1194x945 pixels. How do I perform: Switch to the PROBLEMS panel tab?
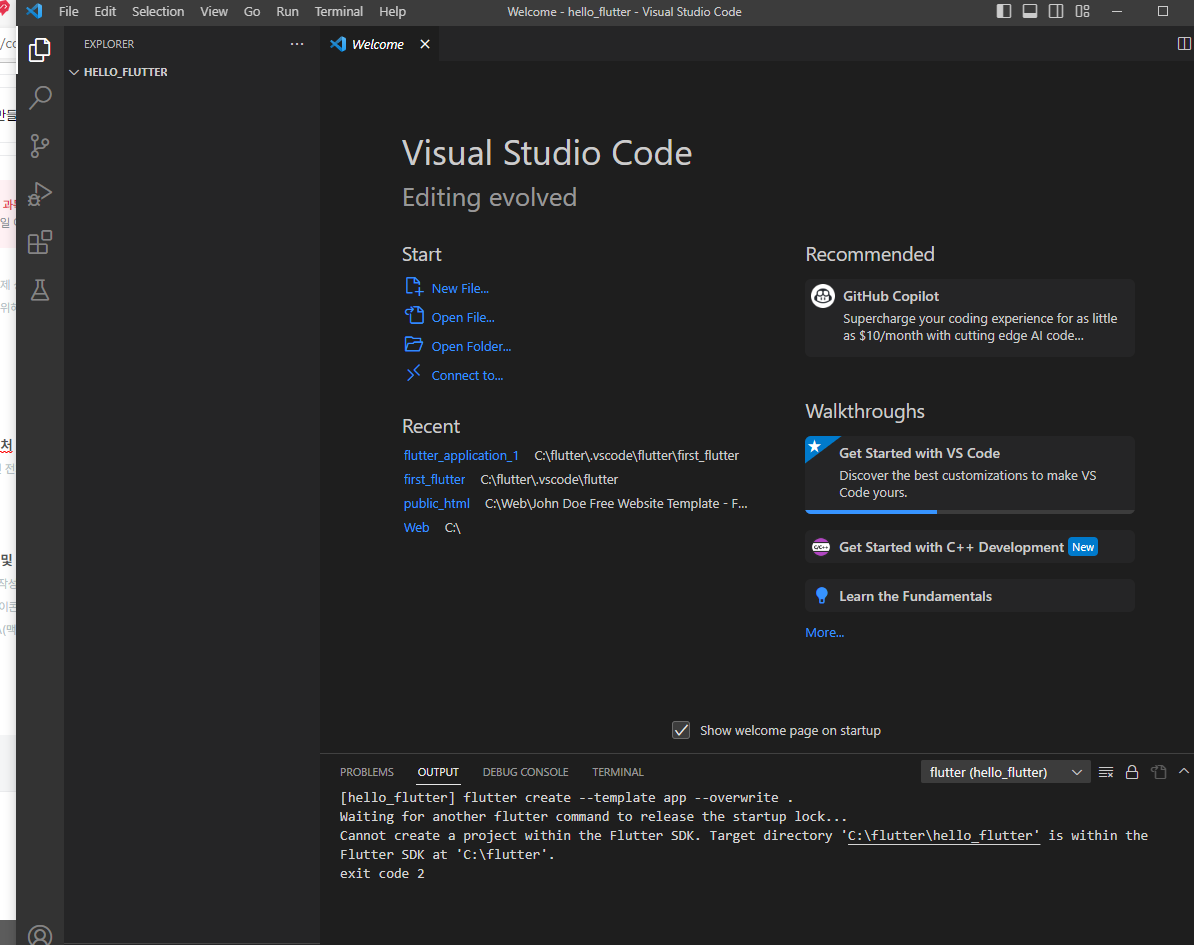point(366,772)
